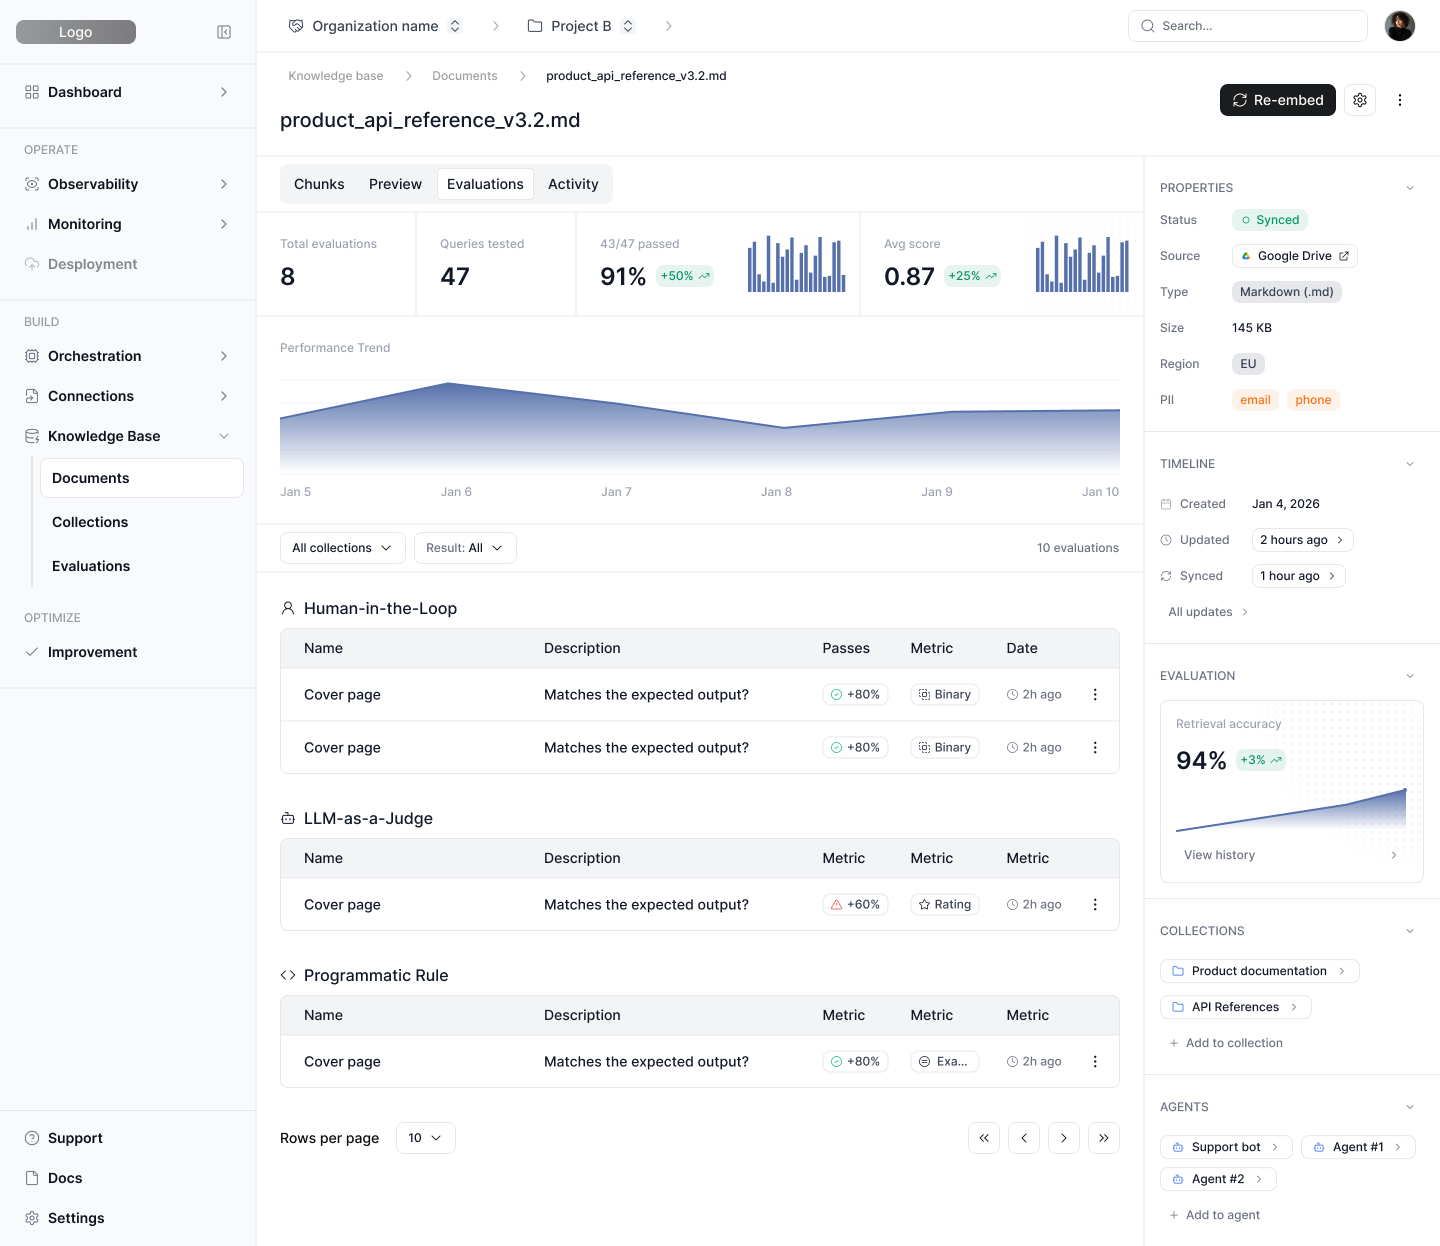Screen dimensions: 1440x1246
Task: Click the Re-embed button
Action: (1277, 100)
